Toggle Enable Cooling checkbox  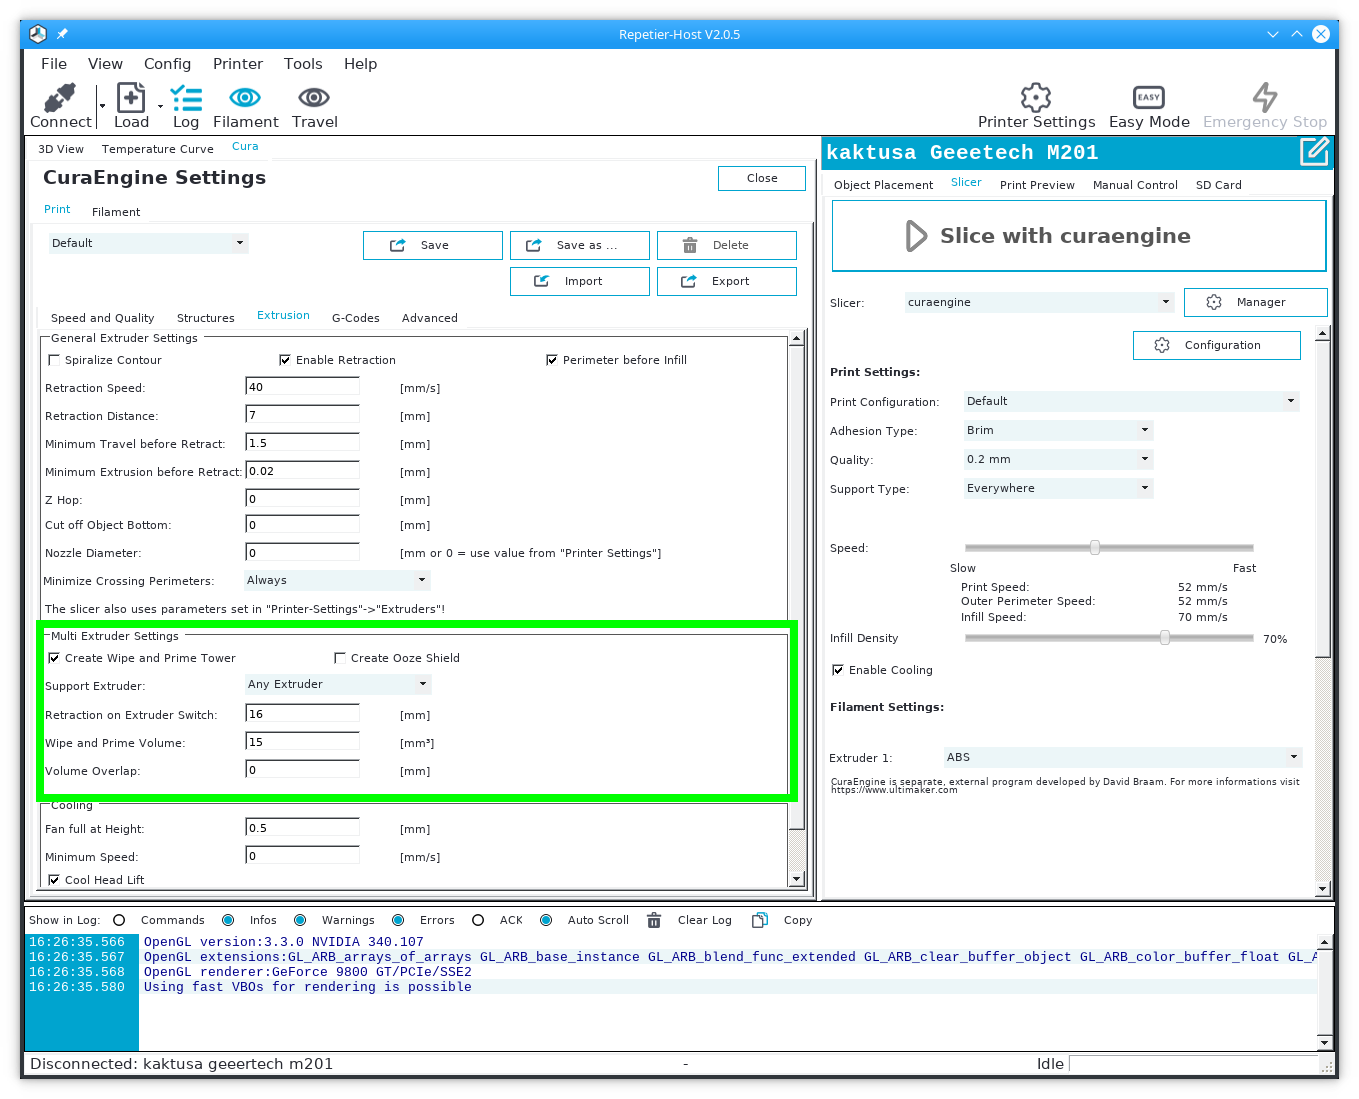pyautogui.click(x=838, y=670)
